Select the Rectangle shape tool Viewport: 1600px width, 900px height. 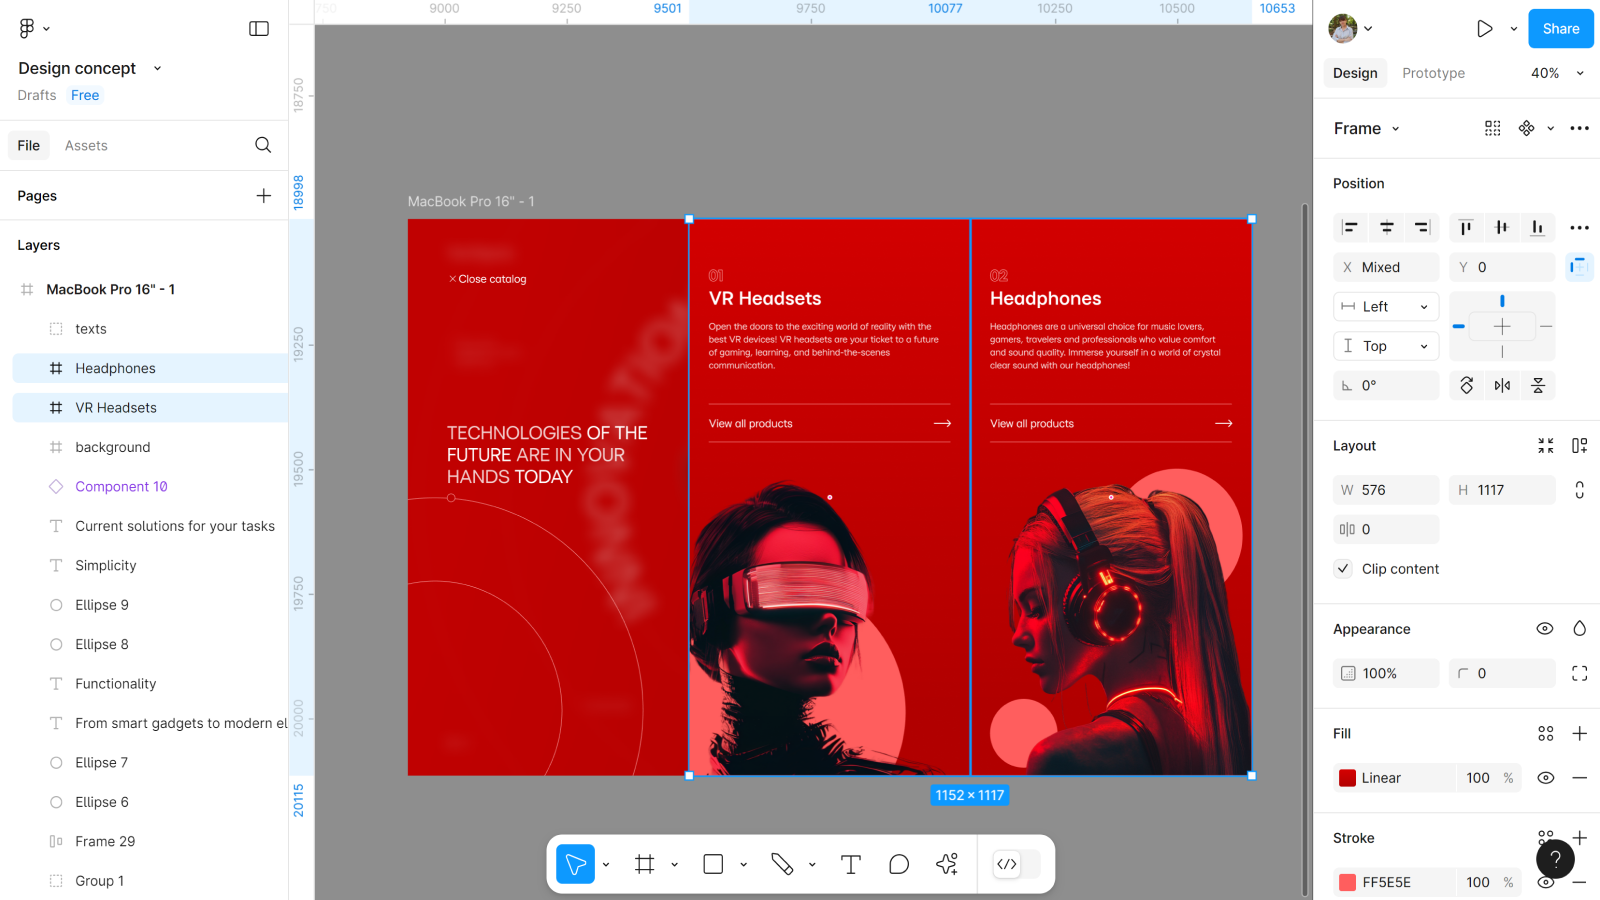(x=713, y=864)
